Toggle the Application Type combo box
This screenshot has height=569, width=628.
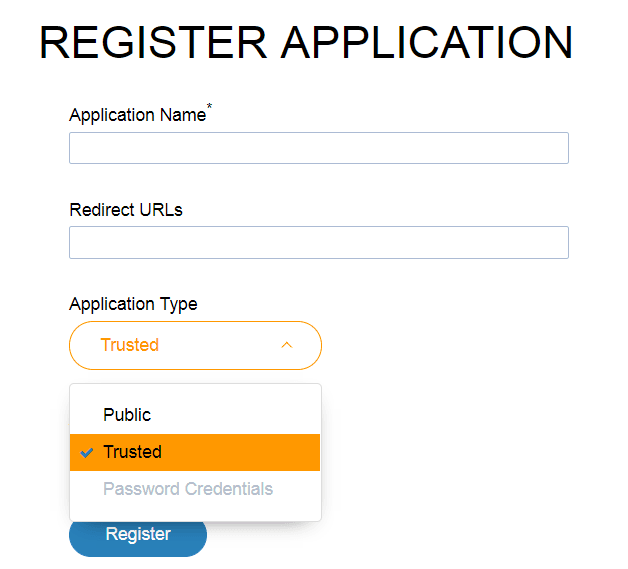(195, 345)
